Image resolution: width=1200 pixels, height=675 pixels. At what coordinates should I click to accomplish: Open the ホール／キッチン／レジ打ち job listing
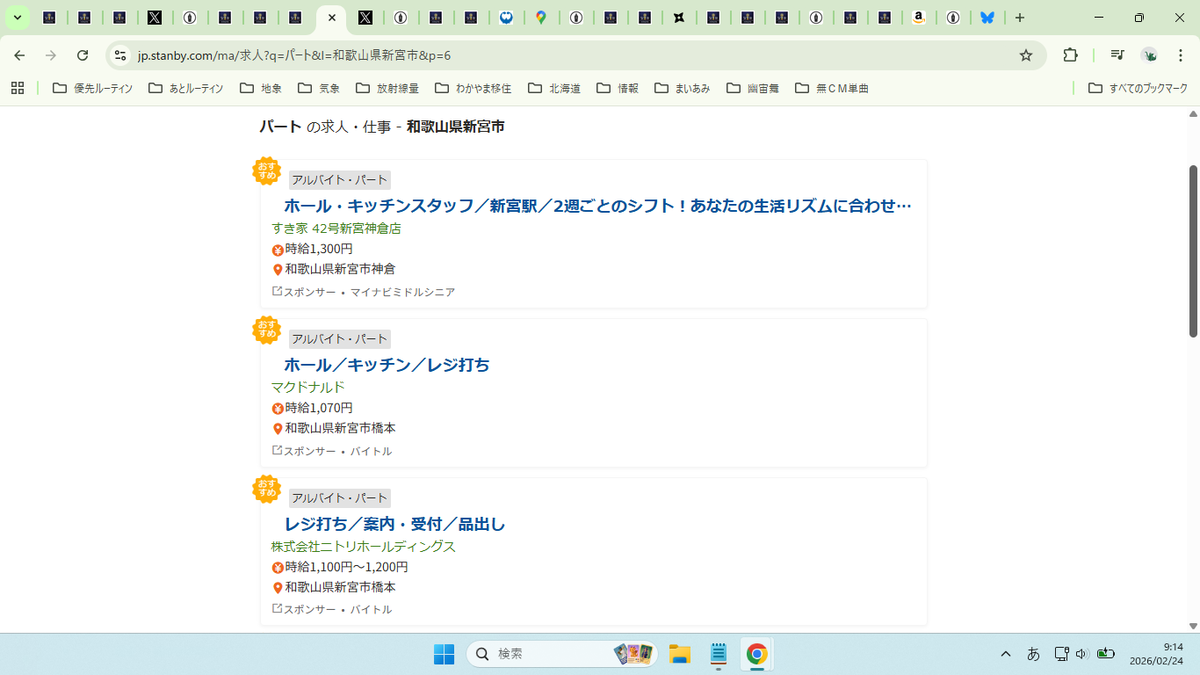coord(387,365)
